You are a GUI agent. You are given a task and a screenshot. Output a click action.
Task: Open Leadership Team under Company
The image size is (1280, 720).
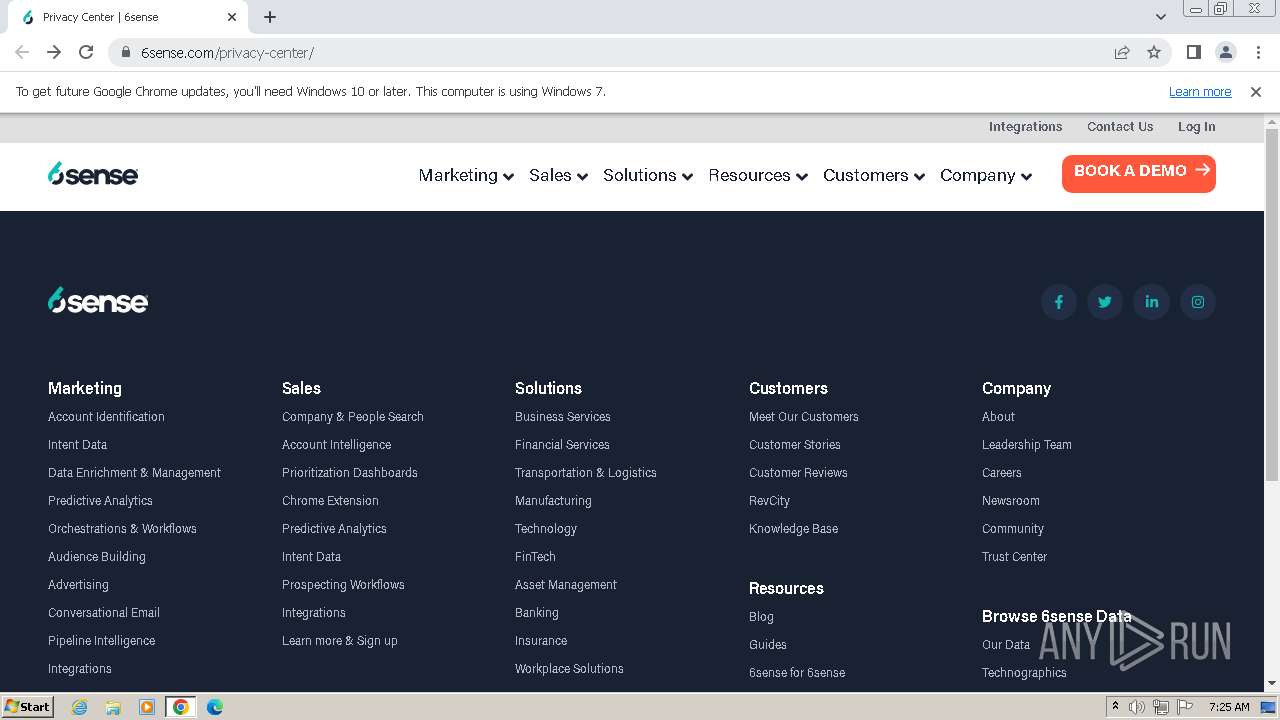(1026, 445)
